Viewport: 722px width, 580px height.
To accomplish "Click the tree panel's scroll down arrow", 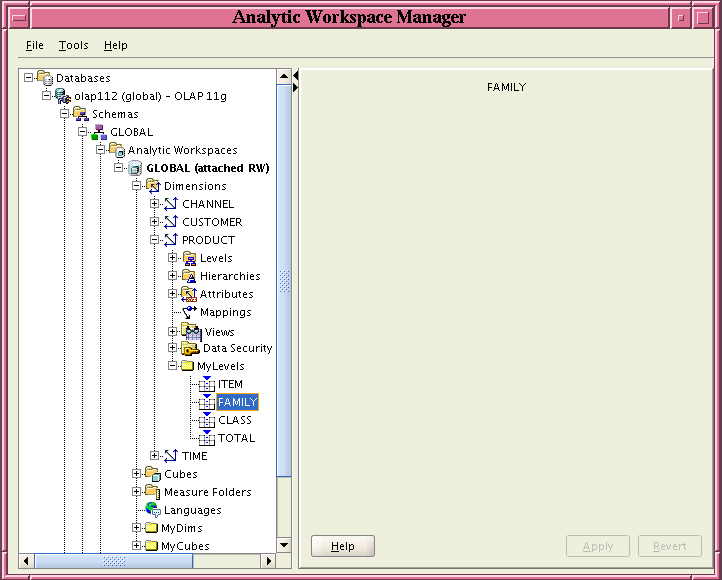I will tap(284, 545).
